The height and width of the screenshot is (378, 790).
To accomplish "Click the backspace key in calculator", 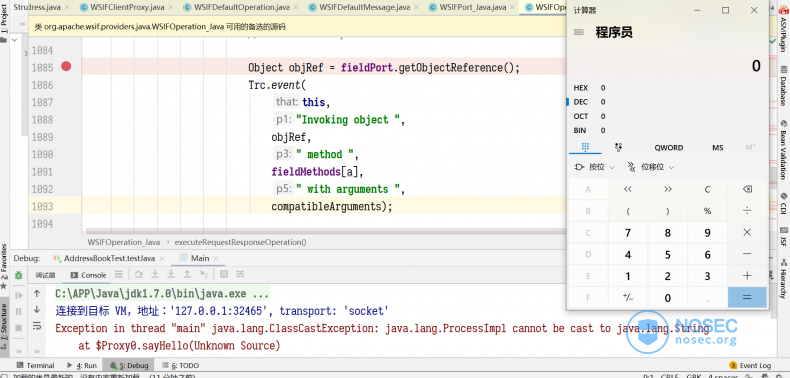I will (x=747, y=190).
